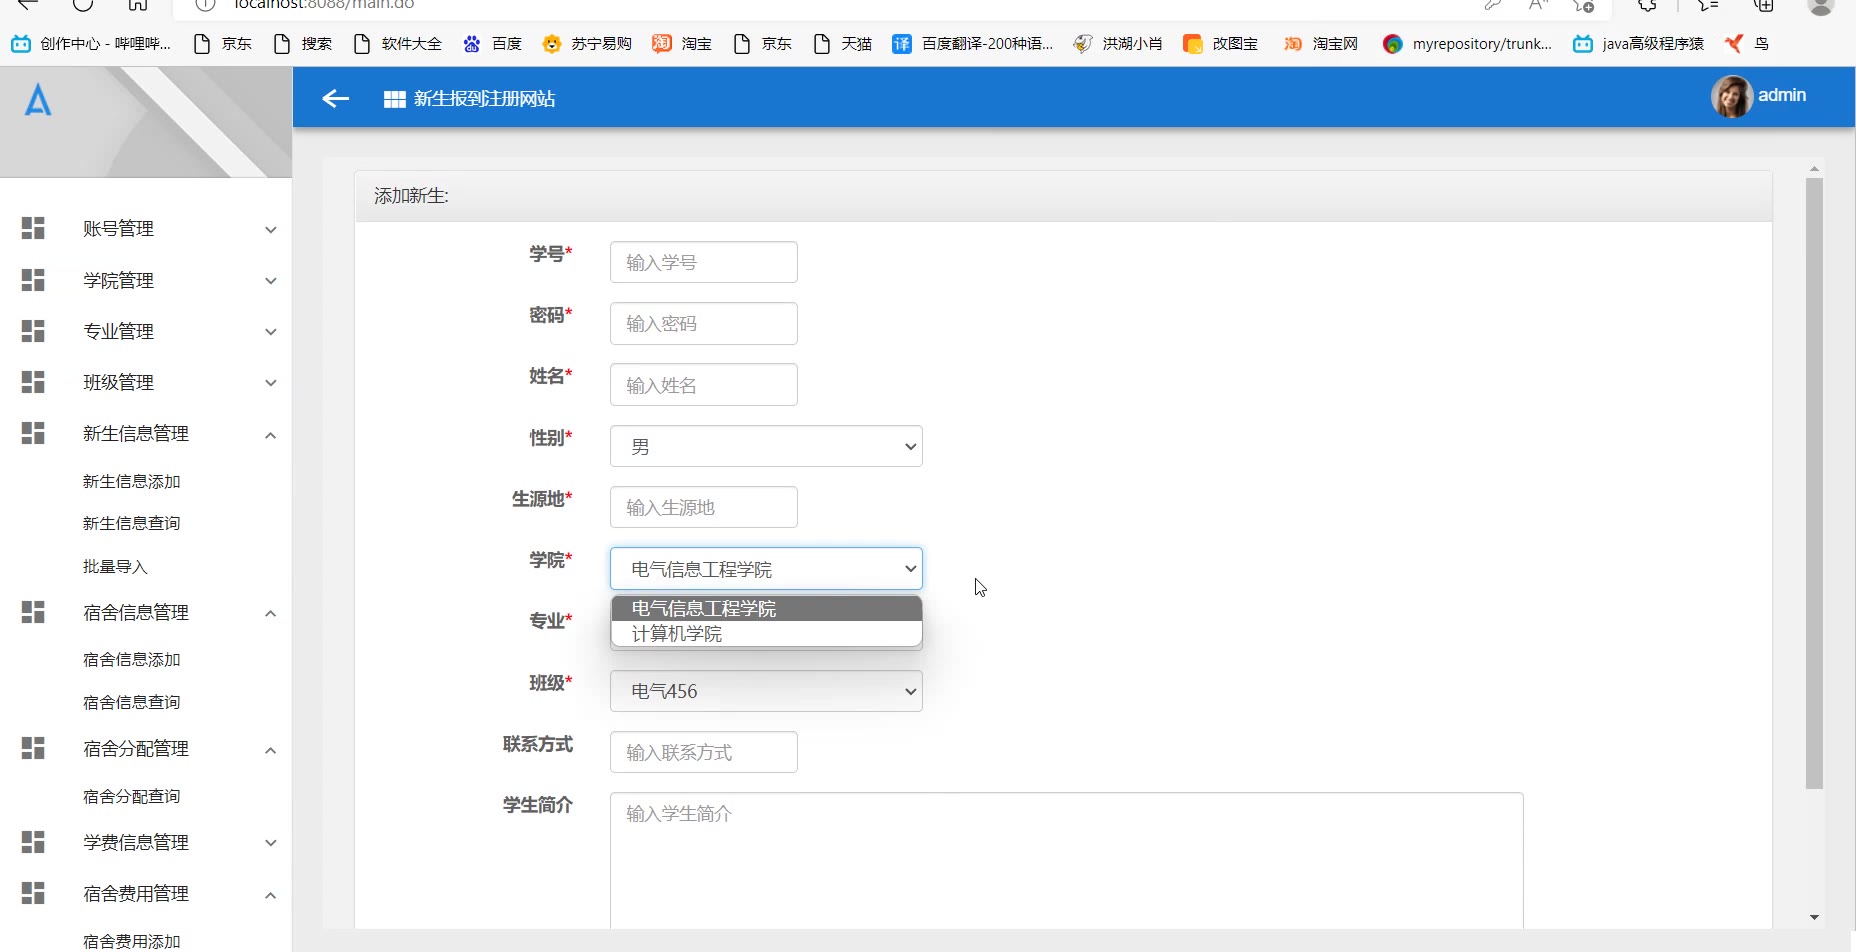This screenshot has width=1856, height=952.
Task: Click the 专业管理 sidebar grid icon
Action: [x=33, y=331]
